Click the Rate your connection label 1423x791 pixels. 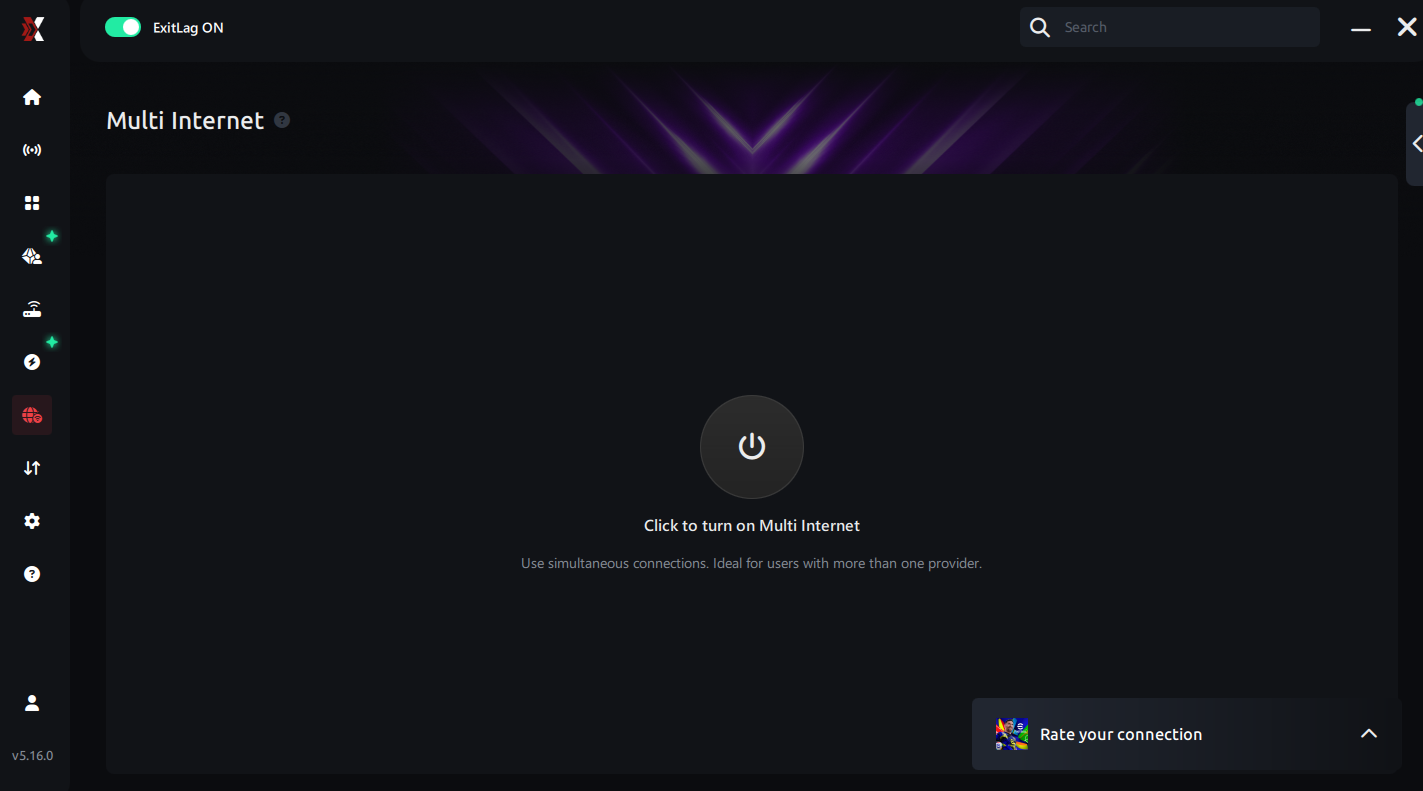click(1121, 734)
